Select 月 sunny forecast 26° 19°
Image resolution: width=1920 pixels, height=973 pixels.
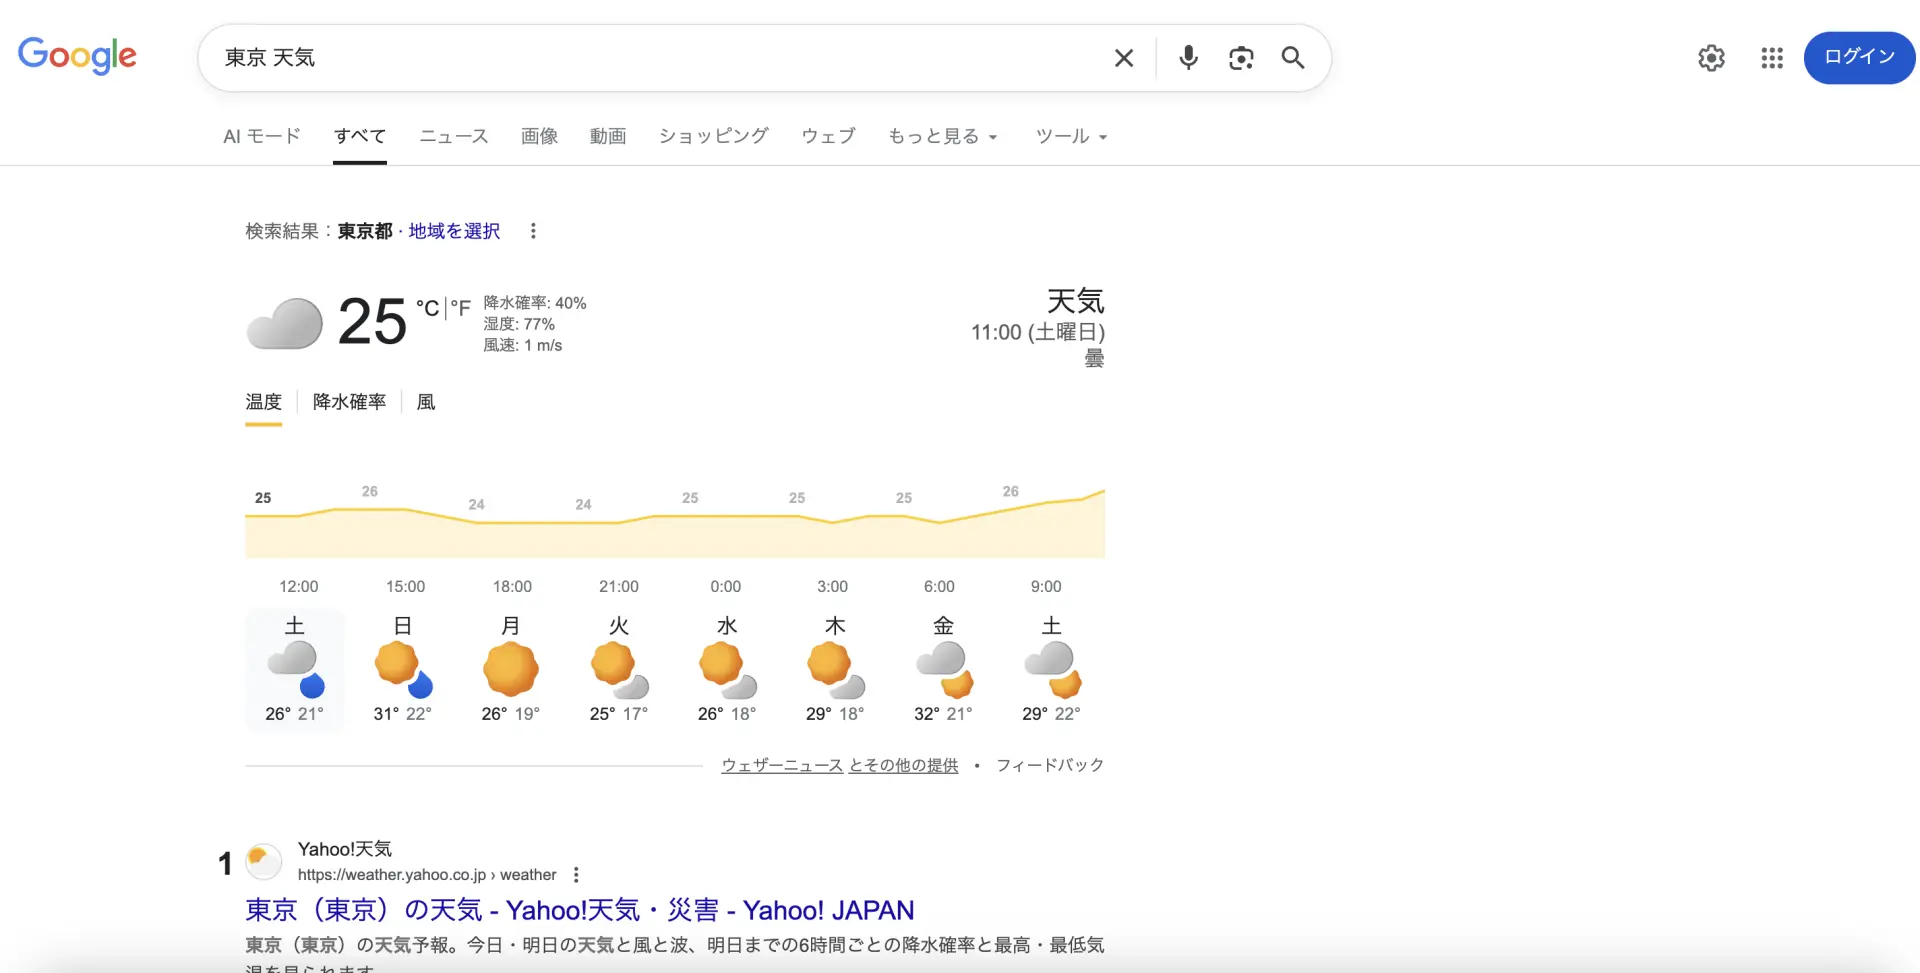click(511, 669)
